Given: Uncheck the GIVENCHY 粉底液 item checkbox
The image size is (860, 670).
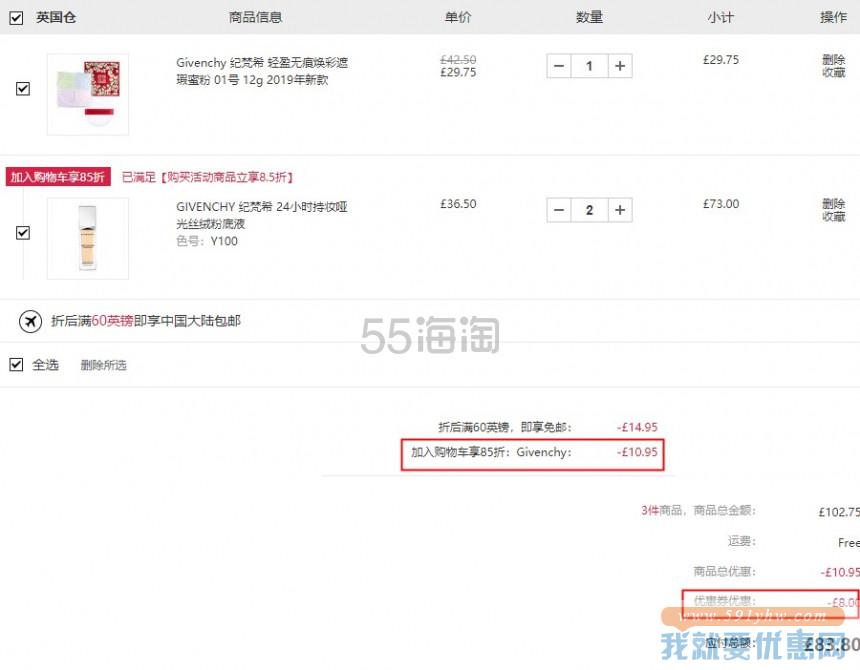Looking at the screenshot, I should tap(22, 232).
